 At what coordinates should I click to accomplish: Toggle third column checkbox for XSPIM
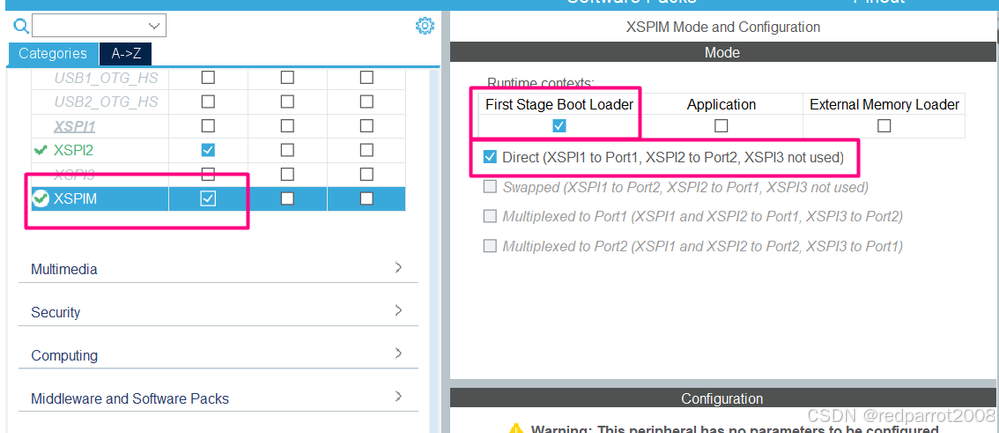point(366,199)
